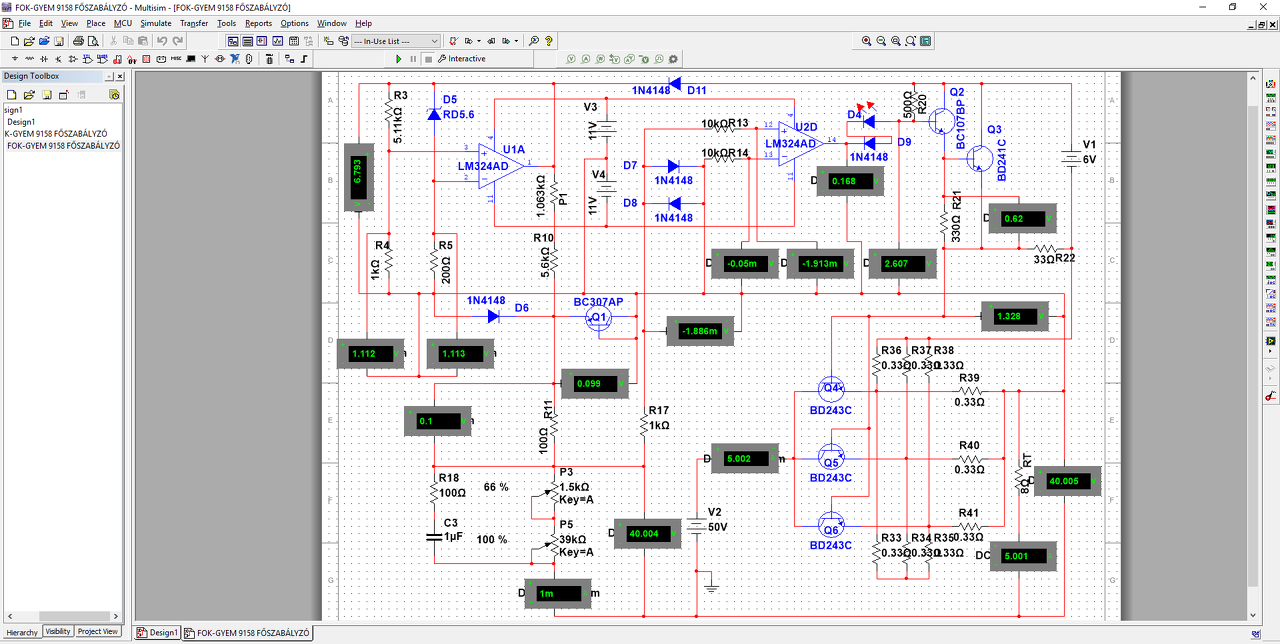1280x644 pixels.
Task: Toggle the Design Toolbox view button
Action: click(232, 41)
